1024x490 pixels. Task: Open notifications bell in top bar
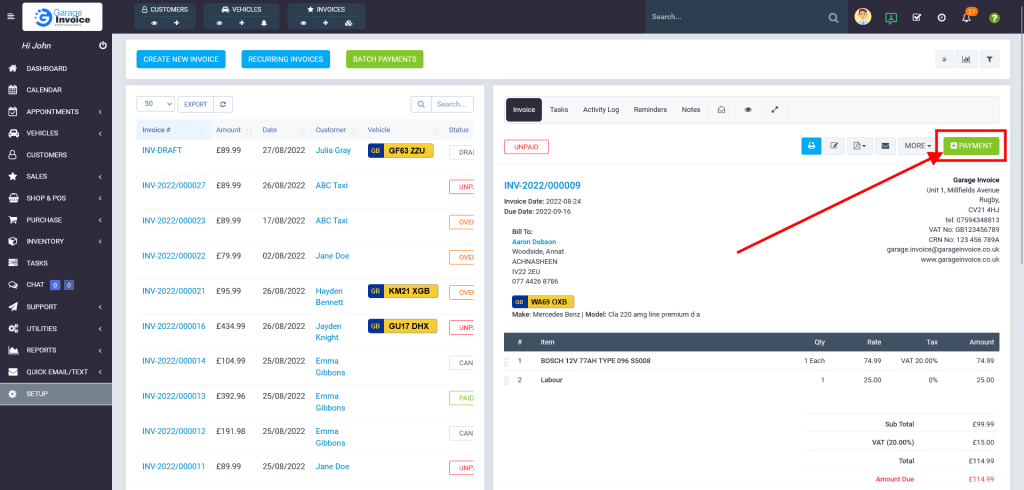[965, 18]
